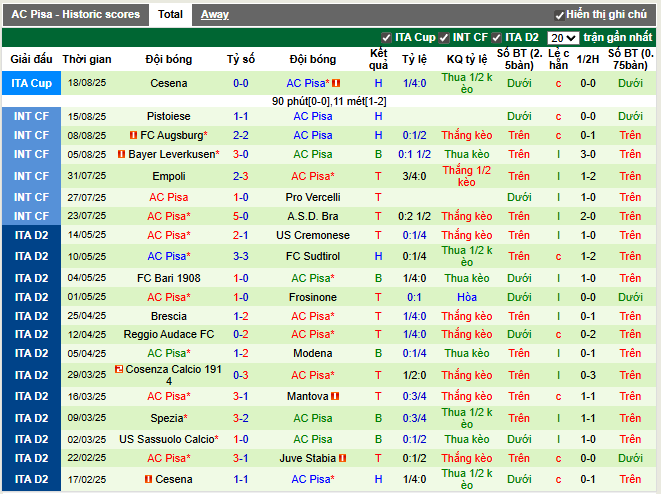The image size is (661, 494).
Task: Click the card icon before Cosenza Calcio 1914
Action: point(119,369)
